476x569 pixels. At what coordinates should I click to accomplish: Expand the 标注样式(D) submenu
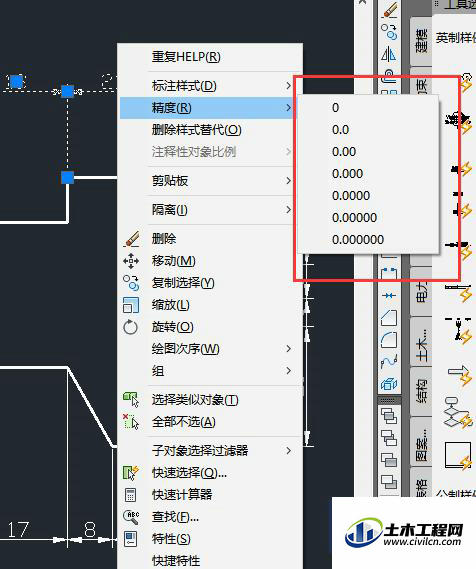[211, 86]
